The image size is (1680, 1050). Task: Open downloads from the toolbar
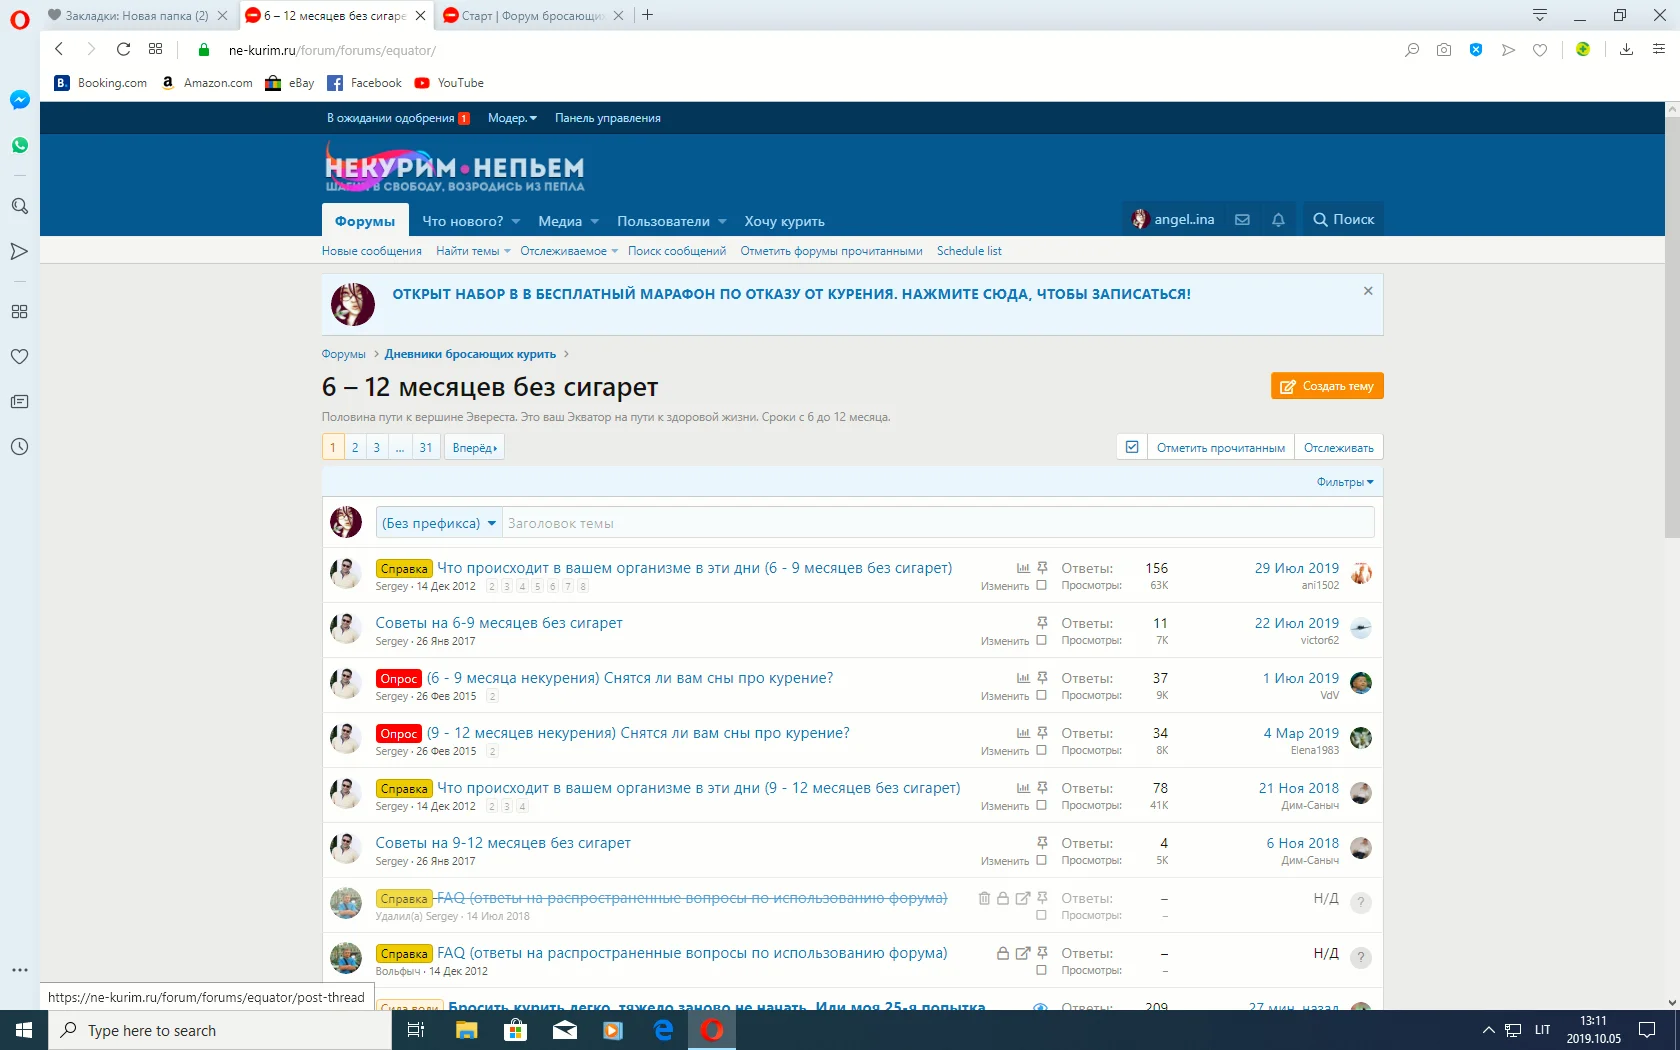pyautogui.click(x=1626, y=50)
